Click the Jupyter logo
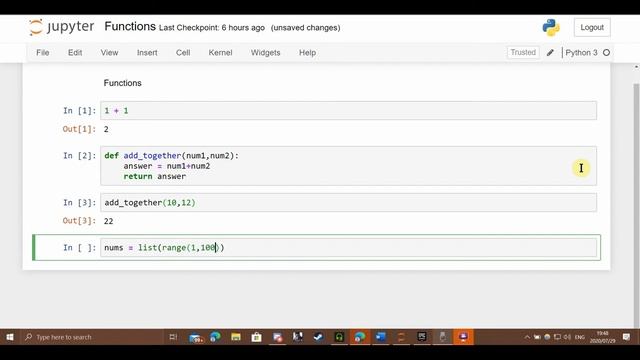Image resolution: width=640 pixels, height=360 pixels. point(62,27)
